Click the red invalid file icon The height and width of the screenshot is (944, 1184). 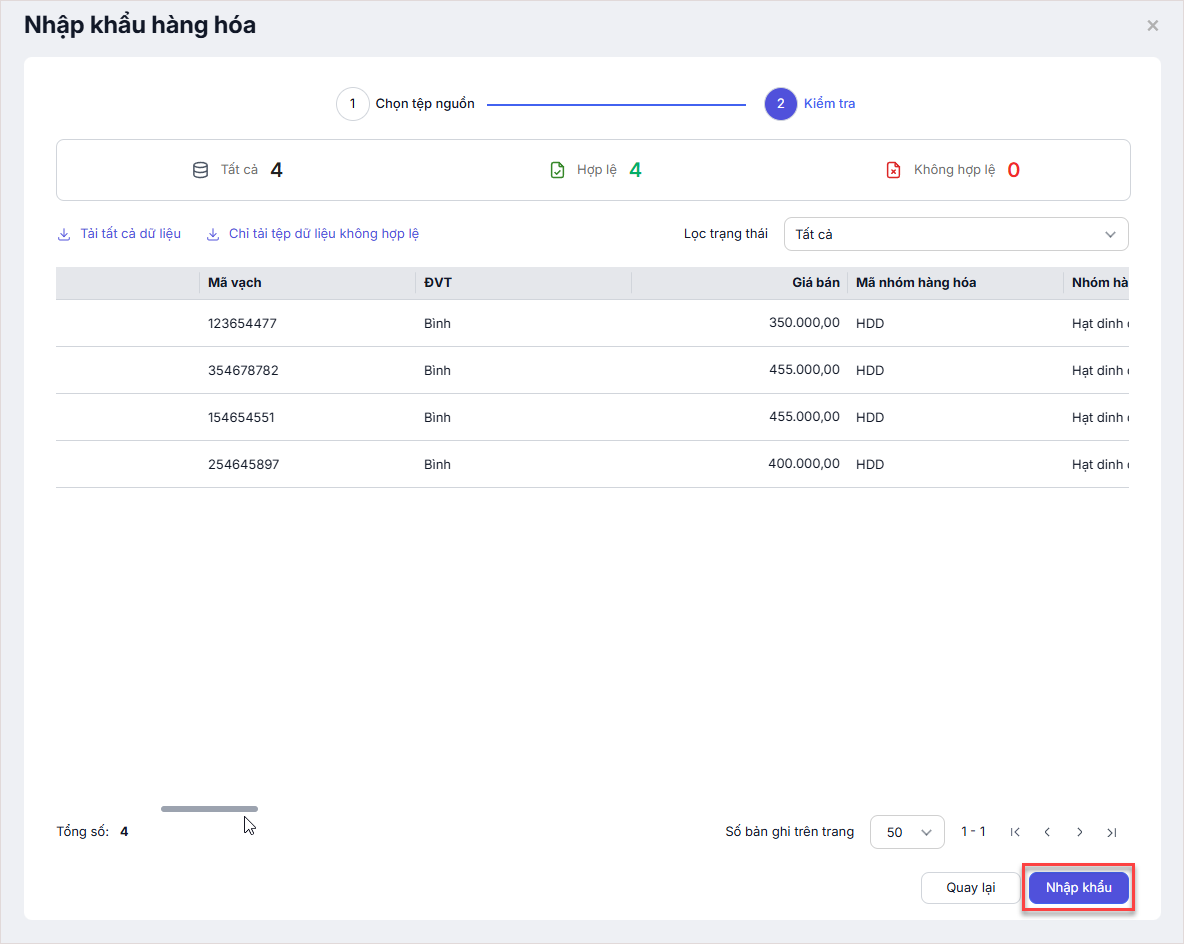click(x=893, y=170)
